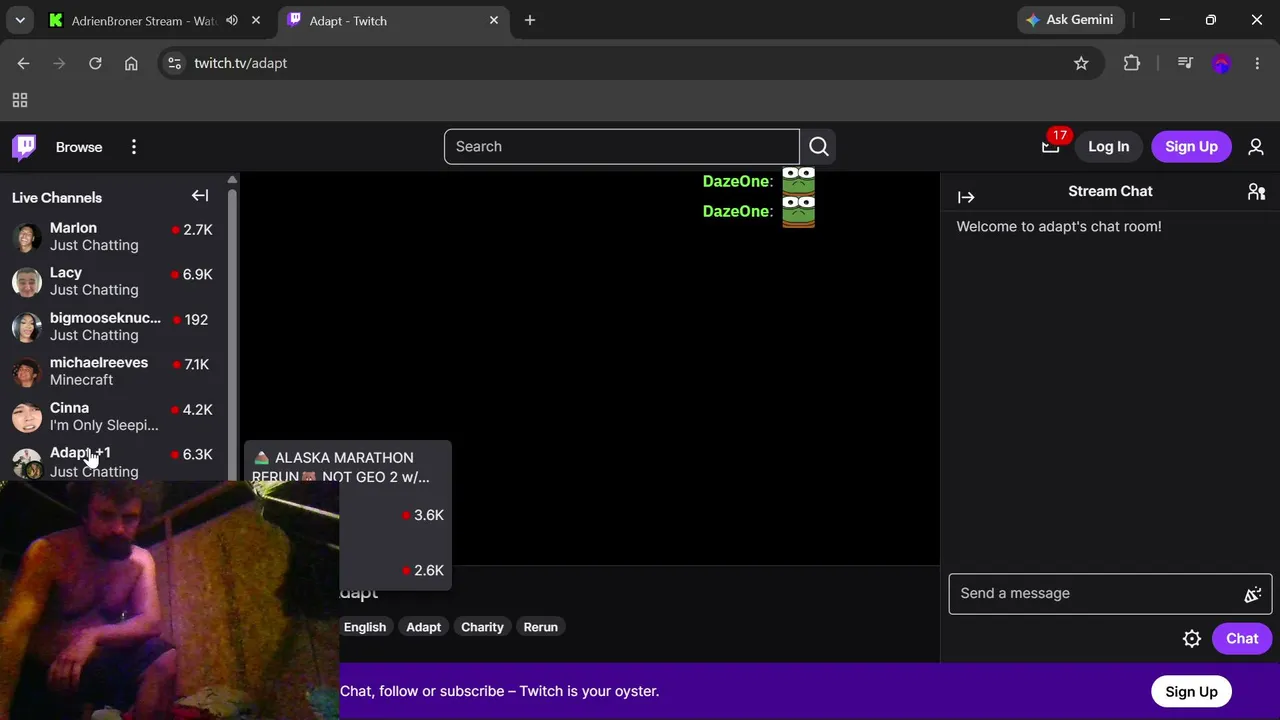Open the Browse page
Screen dimensions: 1280x720
(x=79, y=147)
